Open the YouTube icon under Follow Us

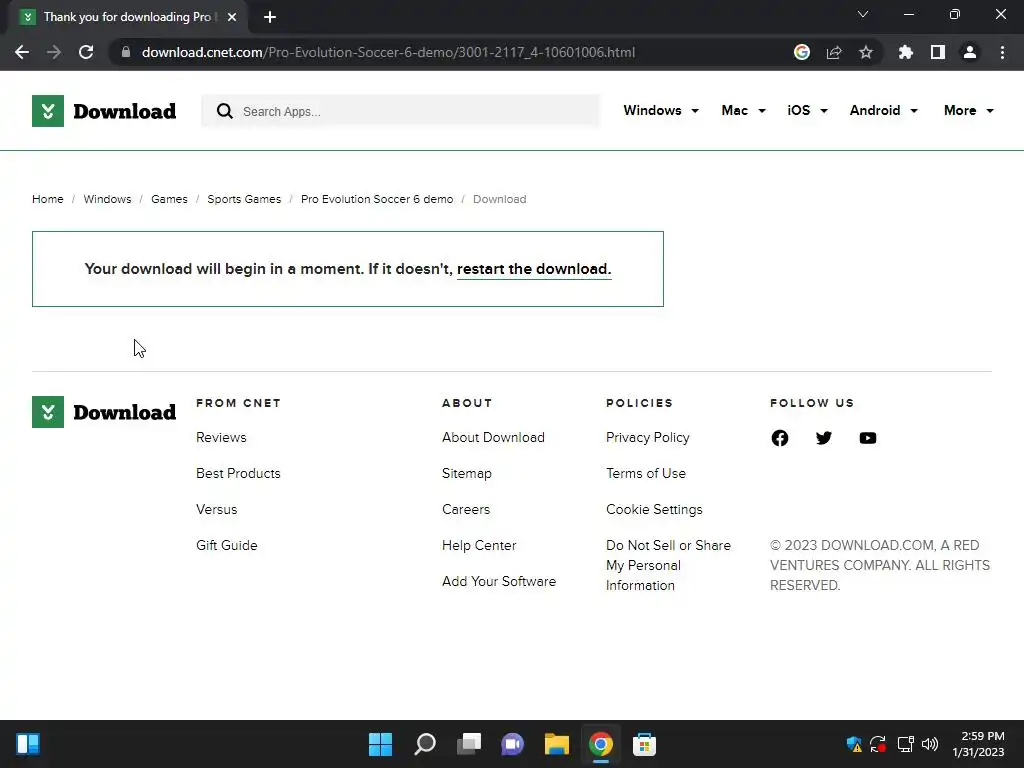pos(868,438)
